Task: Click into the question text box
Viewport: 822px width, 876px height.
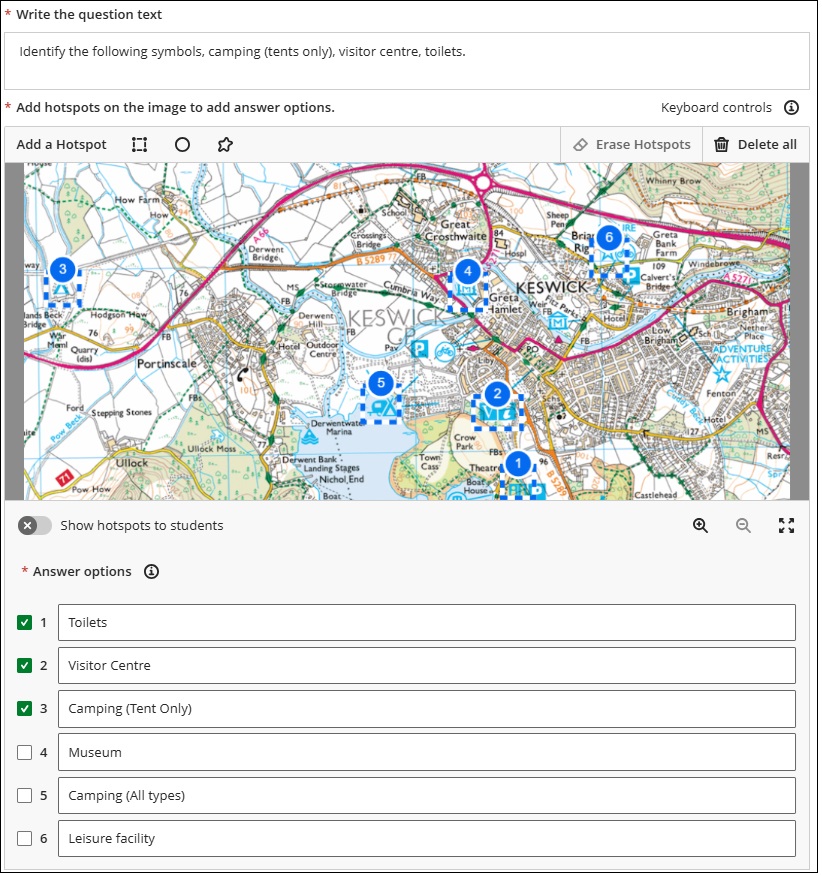Action: tap(407, 61)
